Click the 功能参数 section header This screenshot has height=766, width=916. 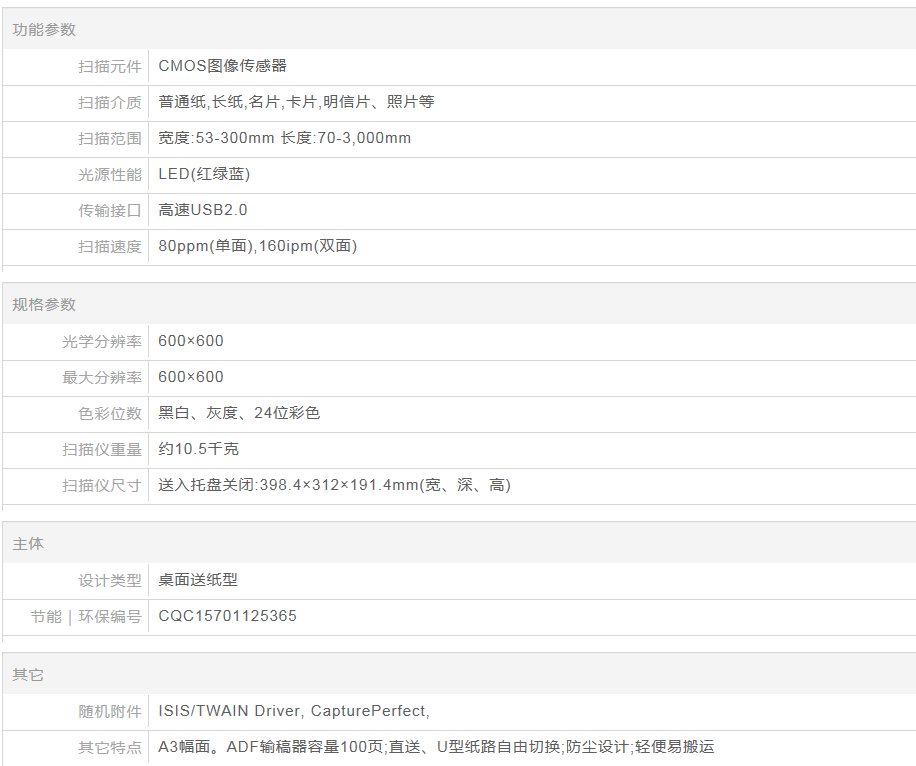pos(44,29)
